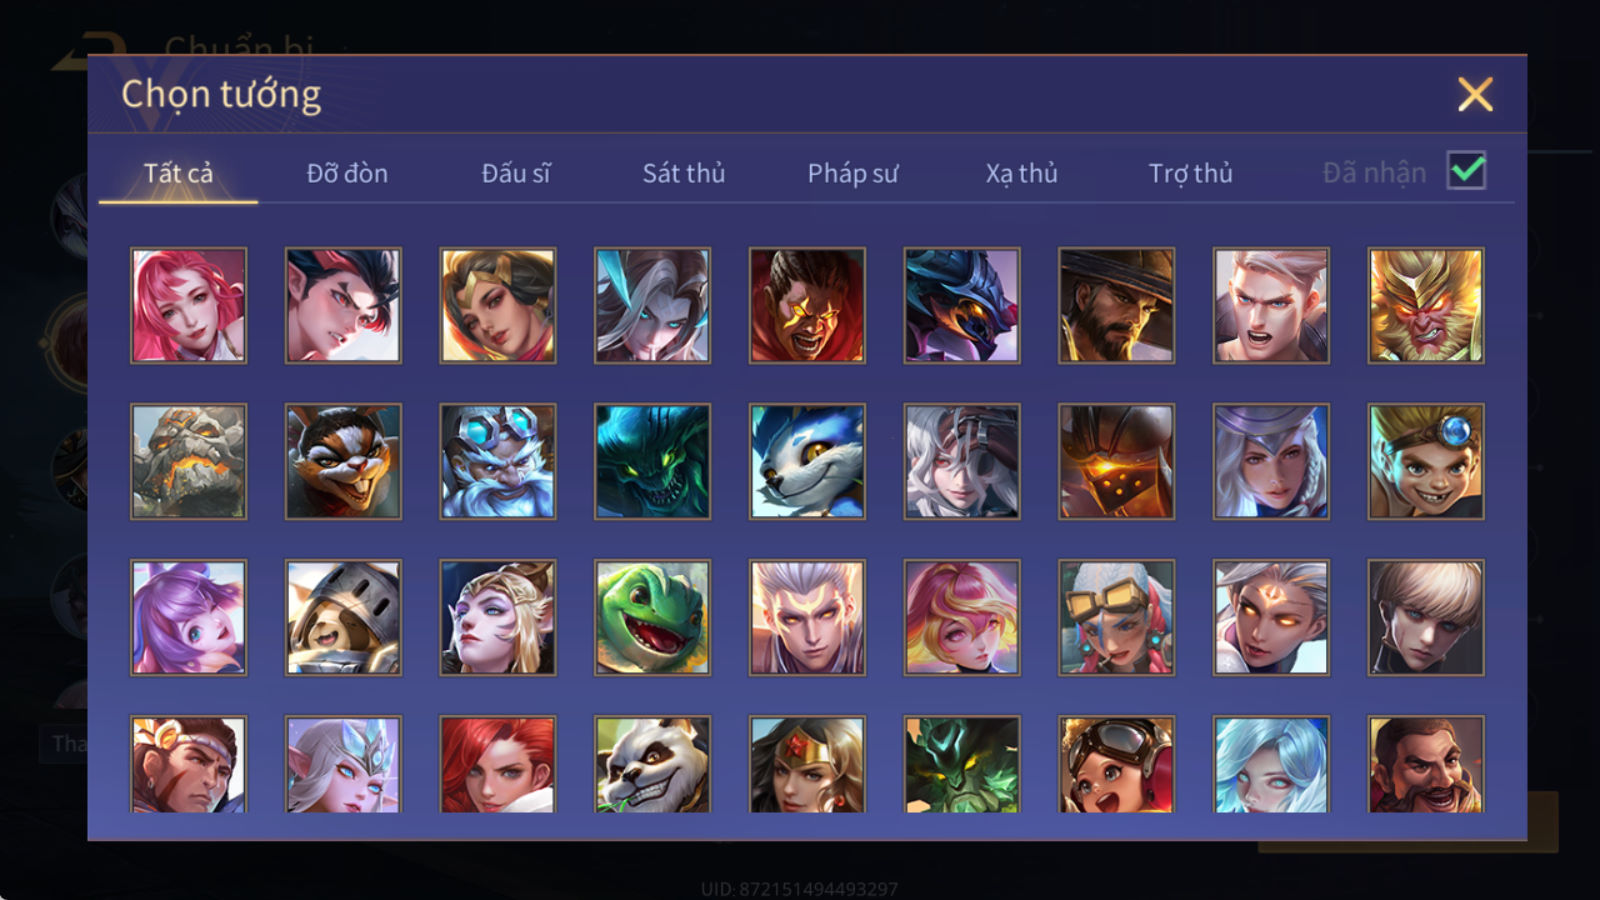The height and width of the screenshot is (900, 1600).
Task: Select the white-bearded goggles dwarf hero
Action: [498, 461]
